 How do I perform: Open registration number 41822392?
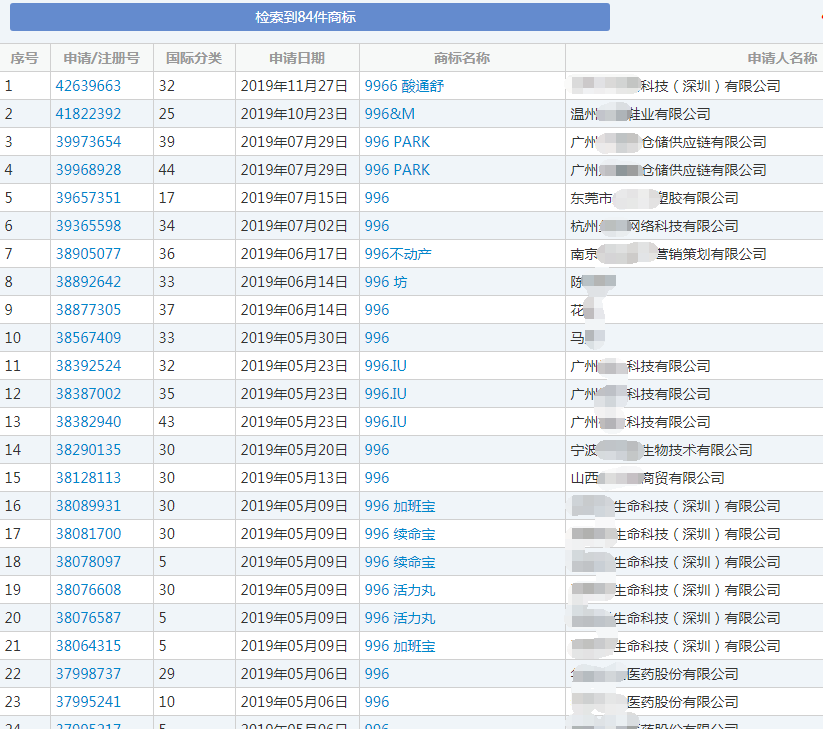tap(88, 114)
